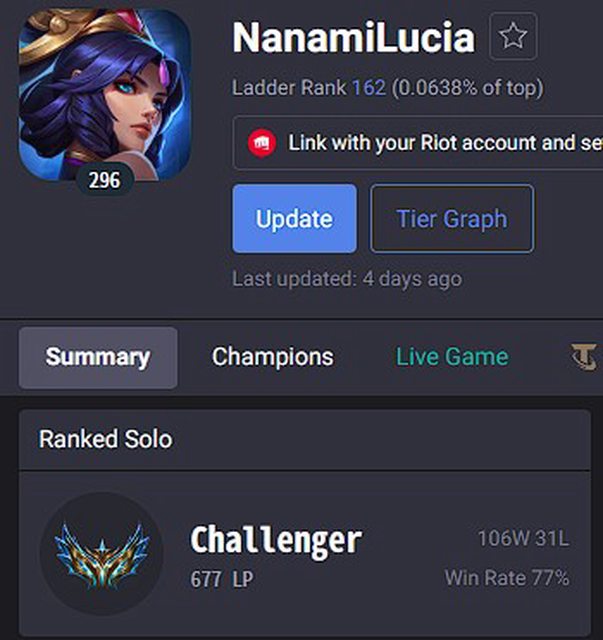Viewport: 603px width, 640px height.
Task: Switch to the Summary tab
Action: pos(98,357)
